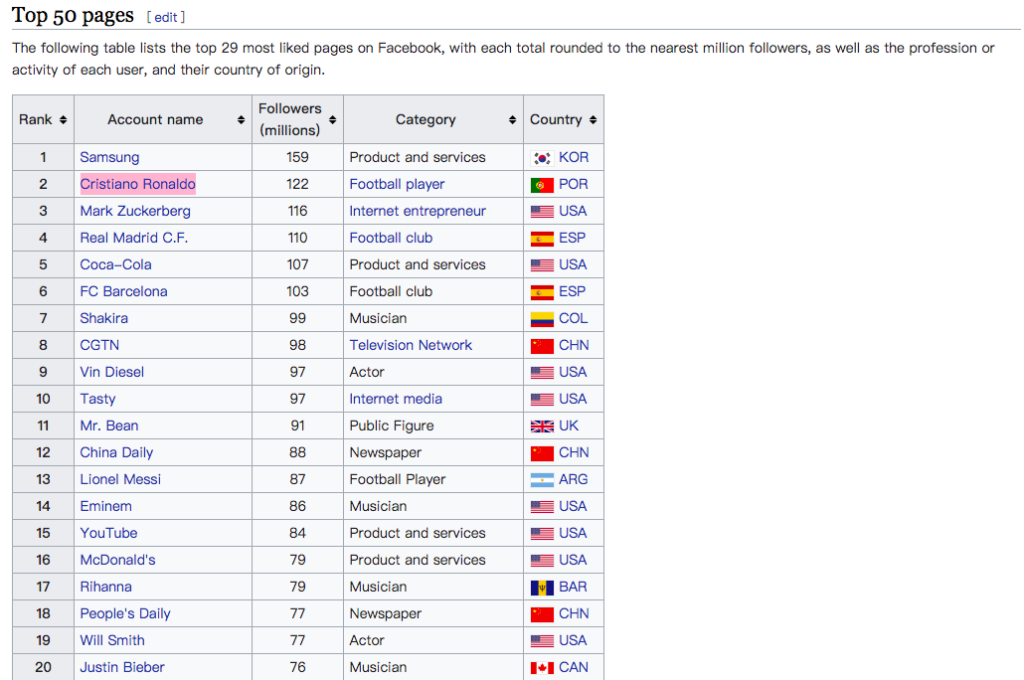Viewport: 1024px width, 680px height.
Task: Click the Spain flag in Real Madrid row
Action: tap(542, 239)
